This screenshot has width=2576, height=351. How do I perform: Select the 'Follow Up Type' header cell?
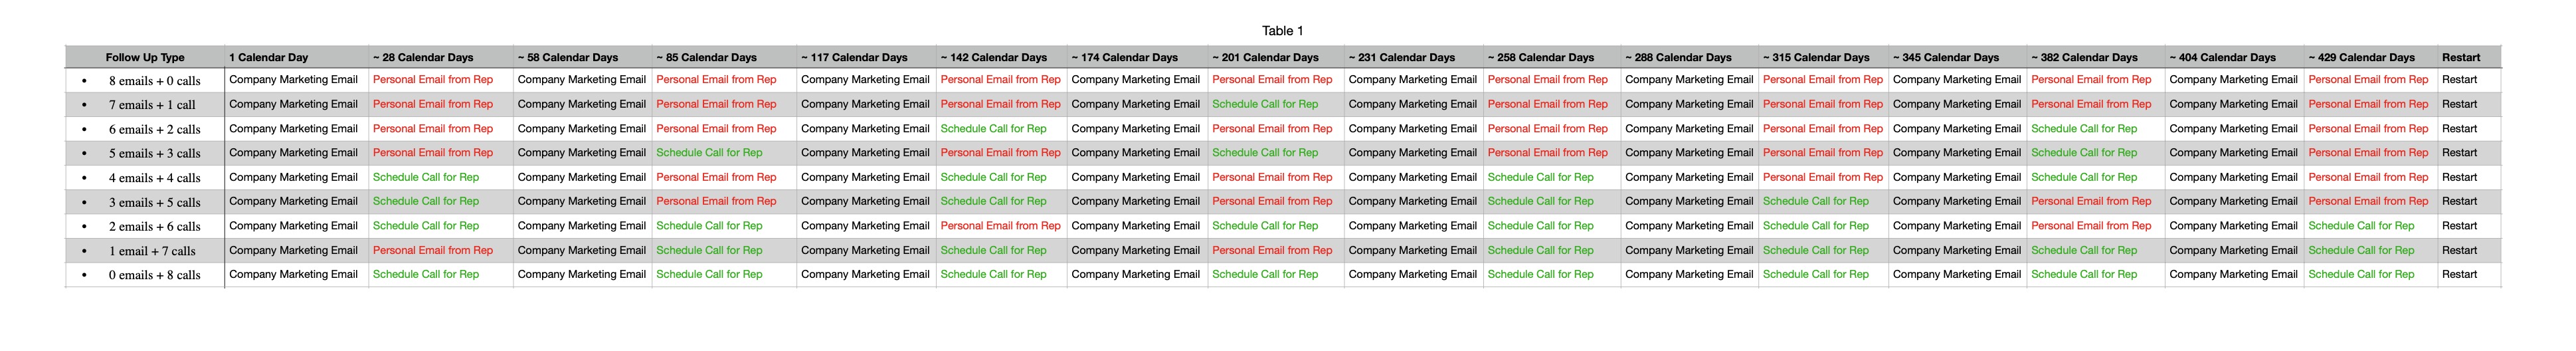click(145, 57)
